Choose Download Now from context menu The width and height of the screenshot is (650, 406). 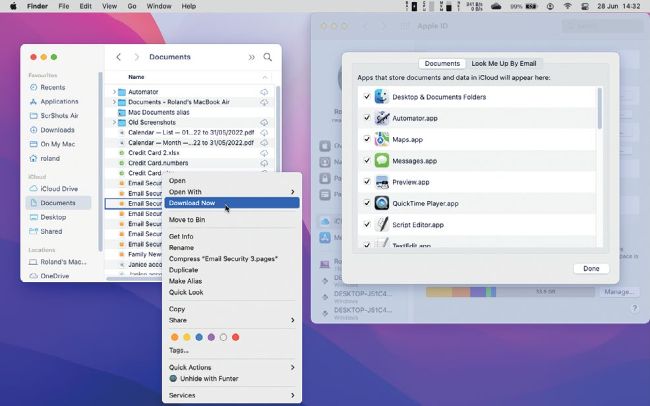[232, 203]
